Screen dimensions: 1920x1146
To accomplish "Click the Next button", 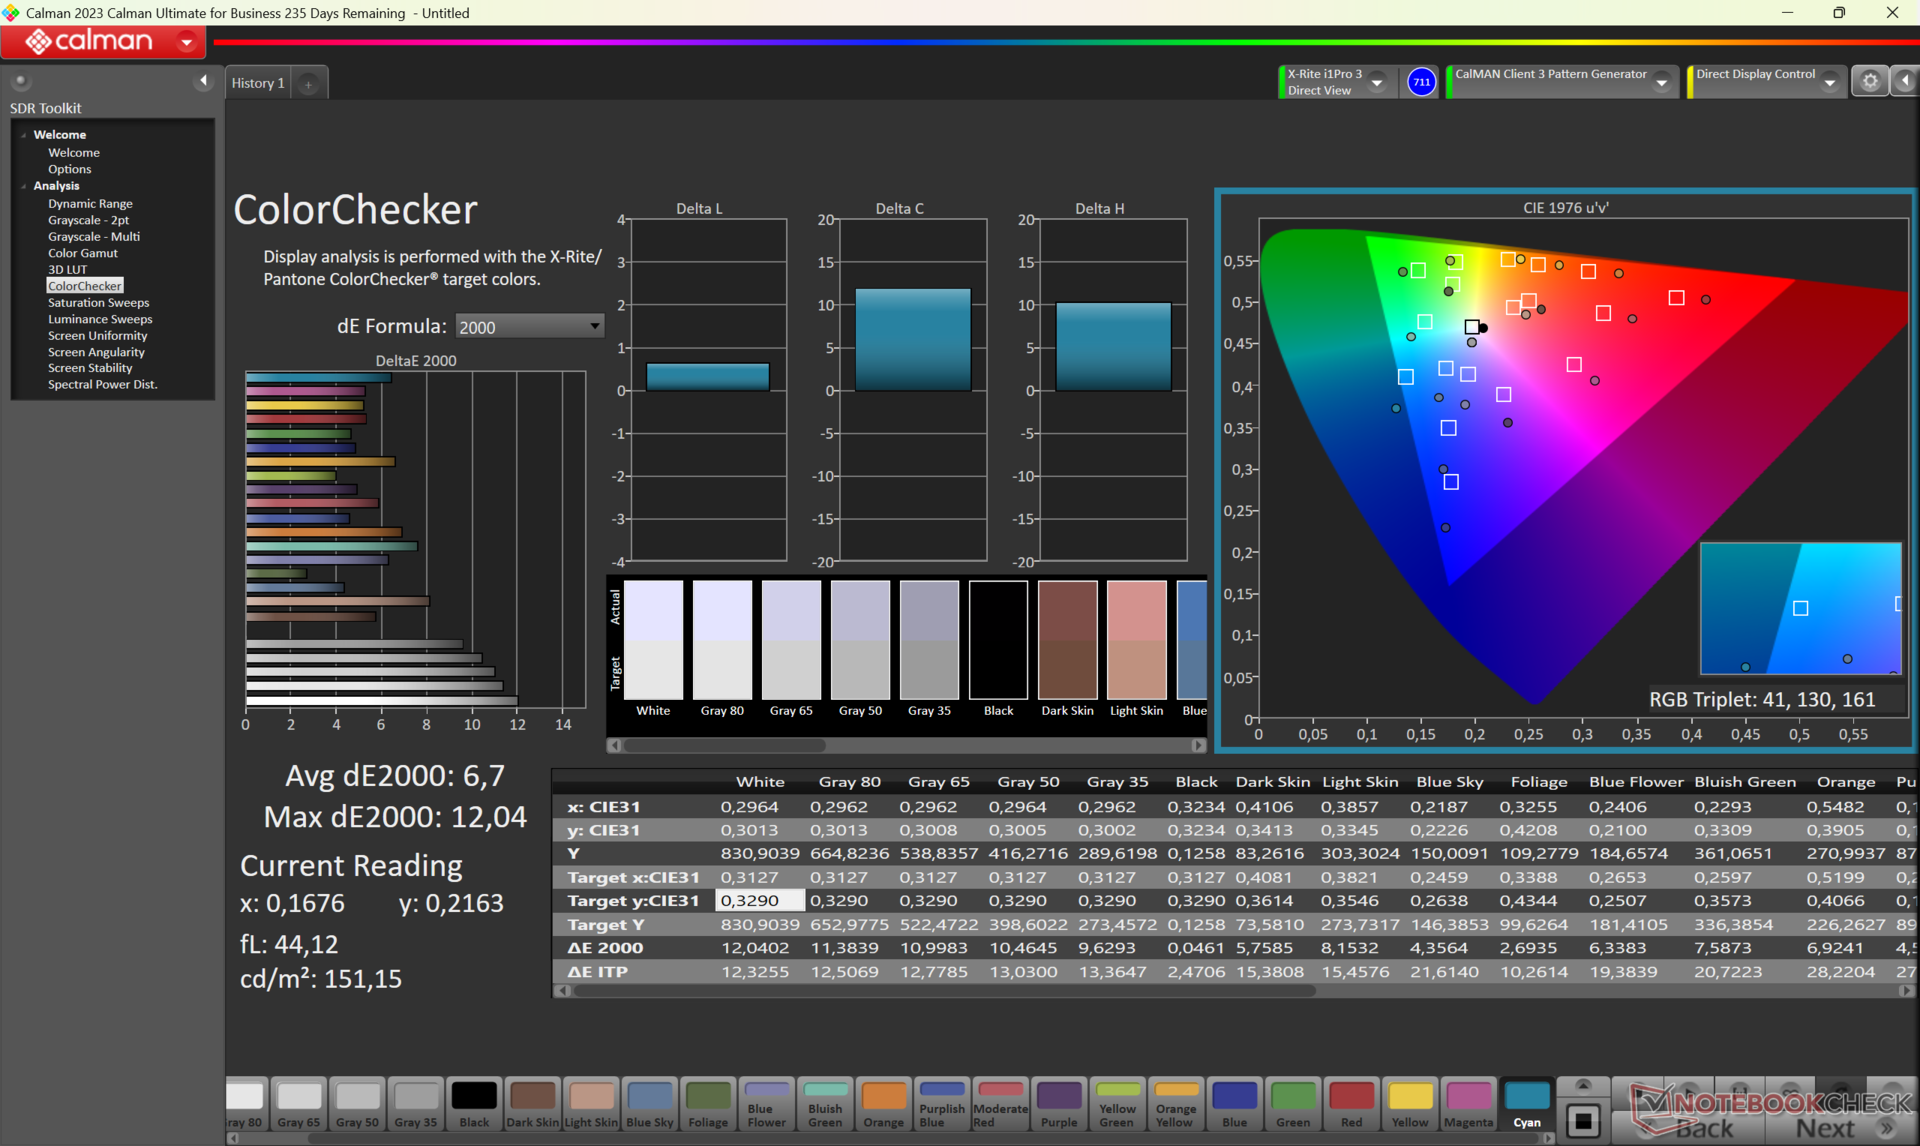I will [1824, 1128].
